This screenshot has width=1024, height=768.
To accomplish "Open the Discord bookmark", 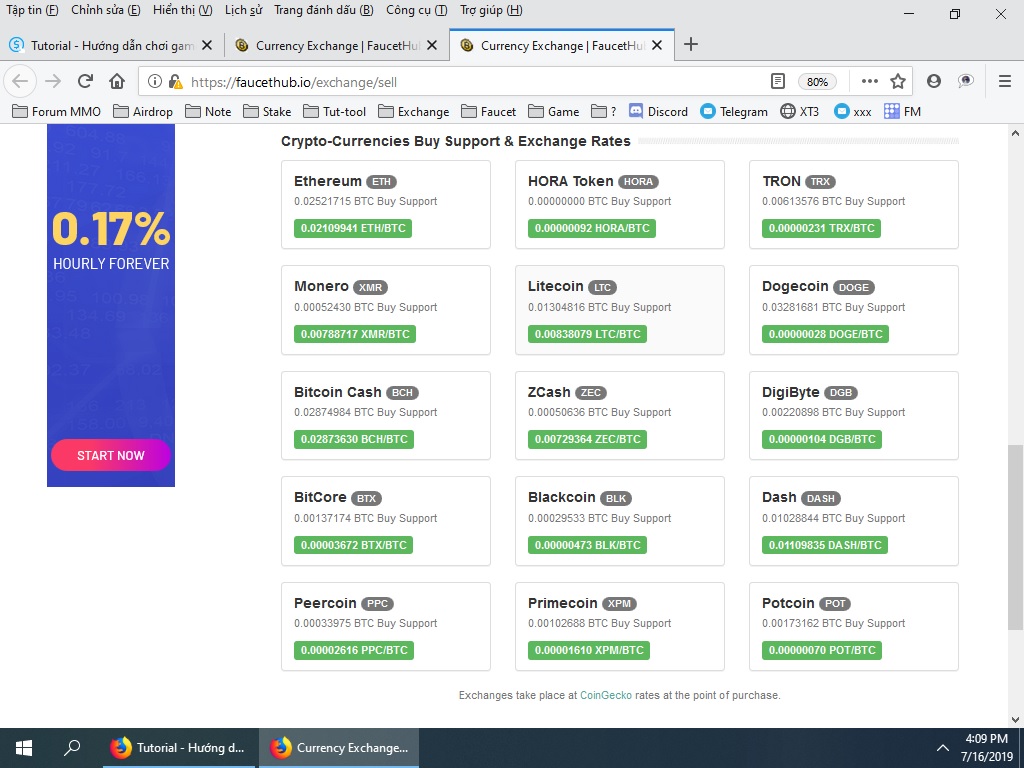I will tap(658, 111).
